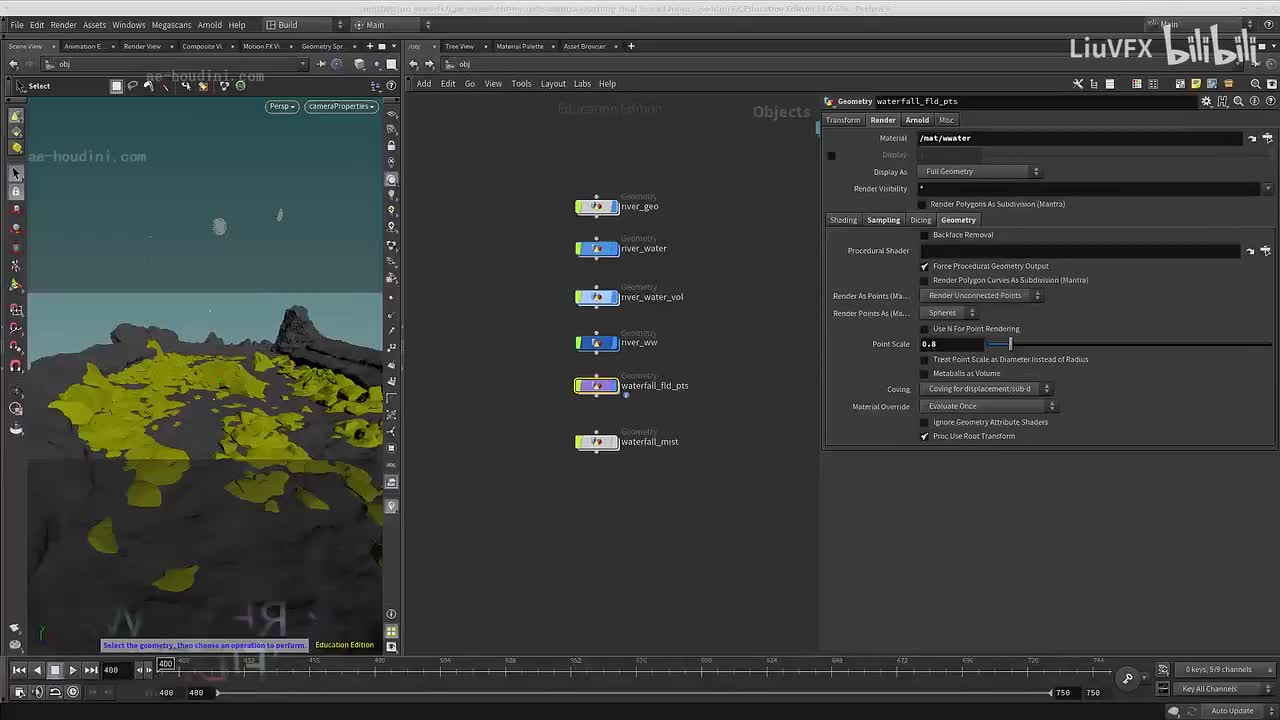Open network editor search magnifier
Viewport: 1280px width, 720px height.
[1256, 84]
